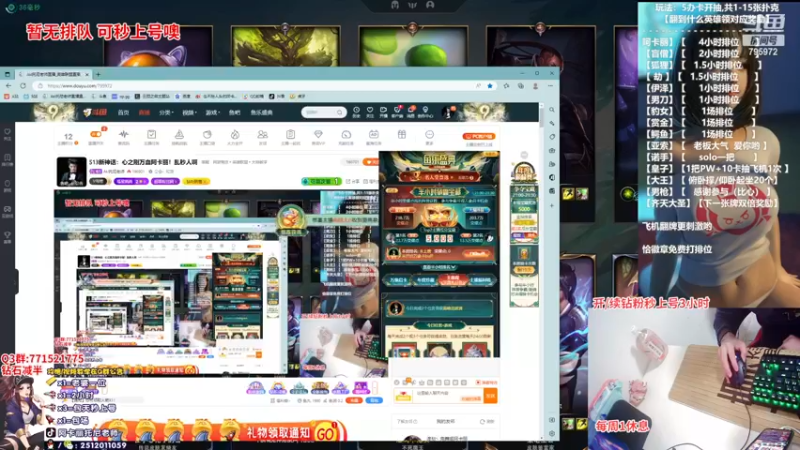Open a new browser tab with the plus icon
This screenshot has width=800, height=450.
[x=98, y=74]
